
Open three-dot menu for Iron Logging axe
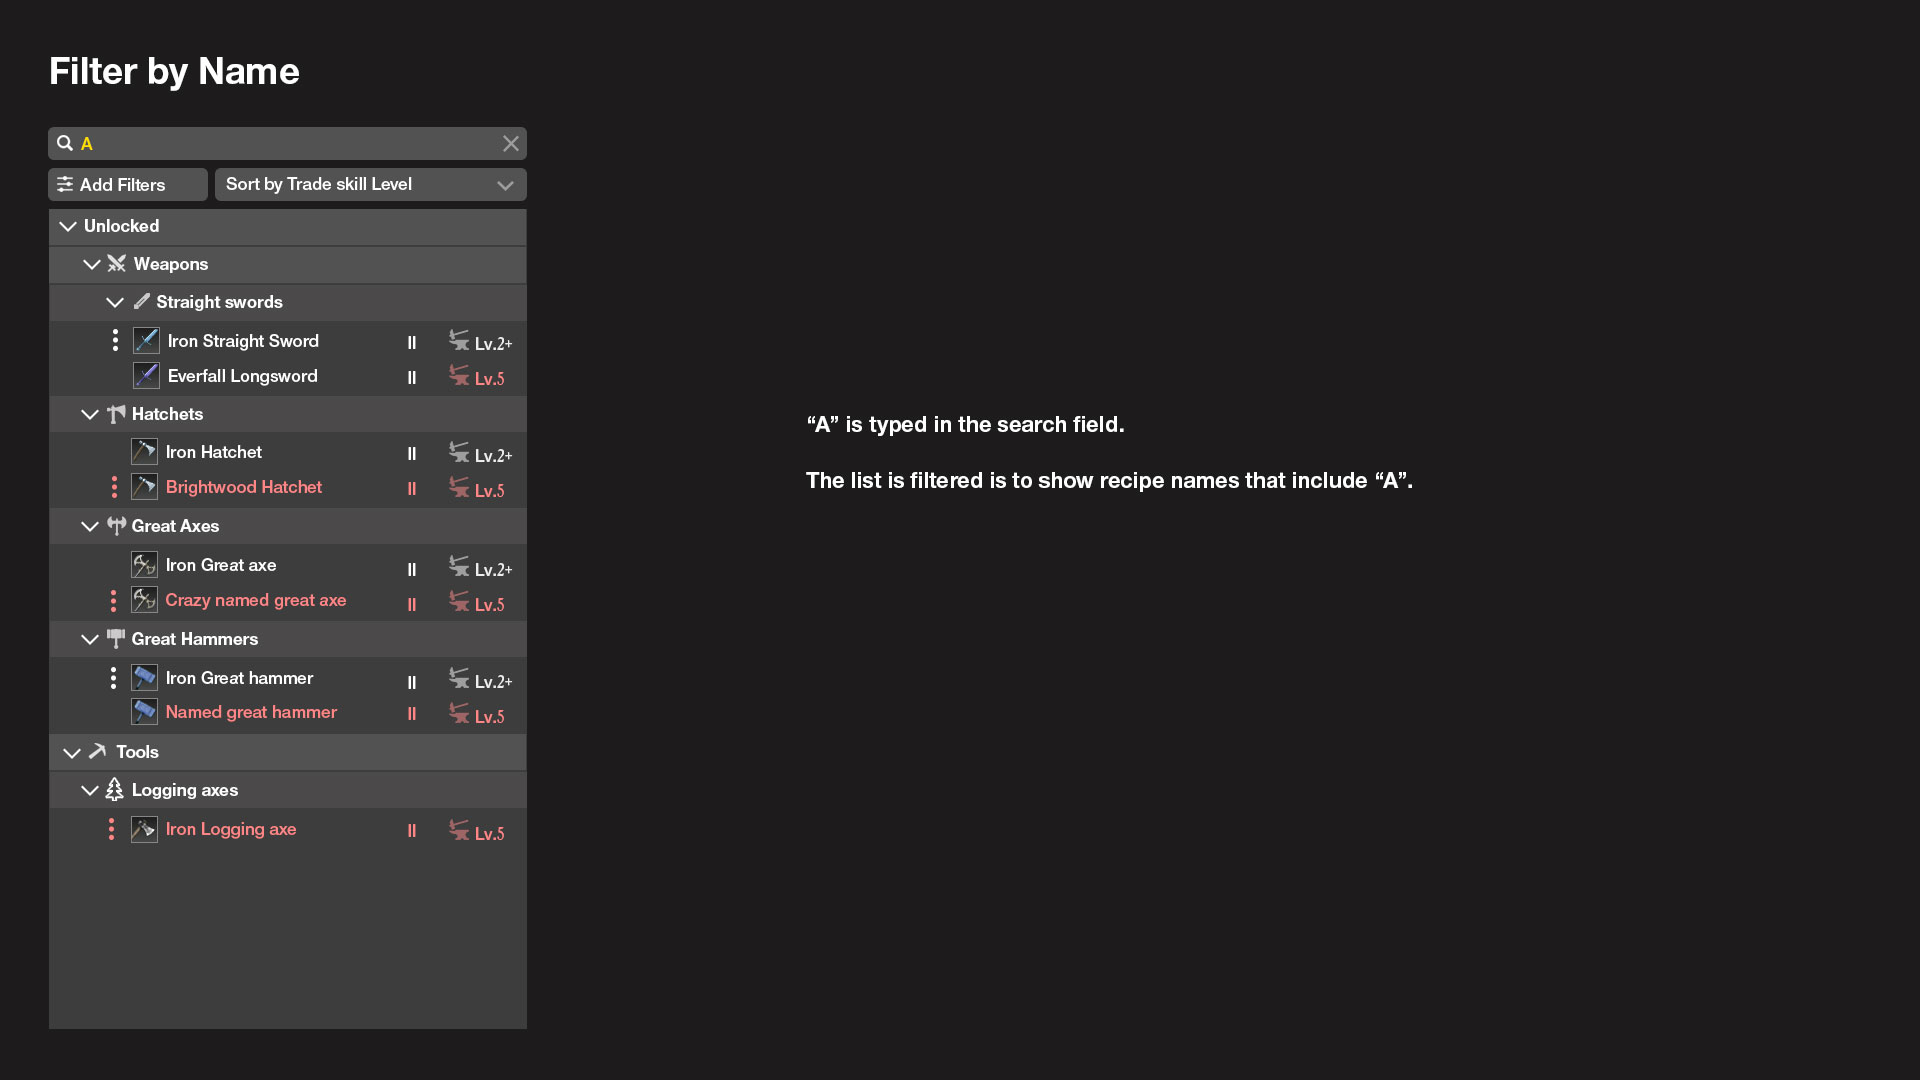[x=111, y=829]
